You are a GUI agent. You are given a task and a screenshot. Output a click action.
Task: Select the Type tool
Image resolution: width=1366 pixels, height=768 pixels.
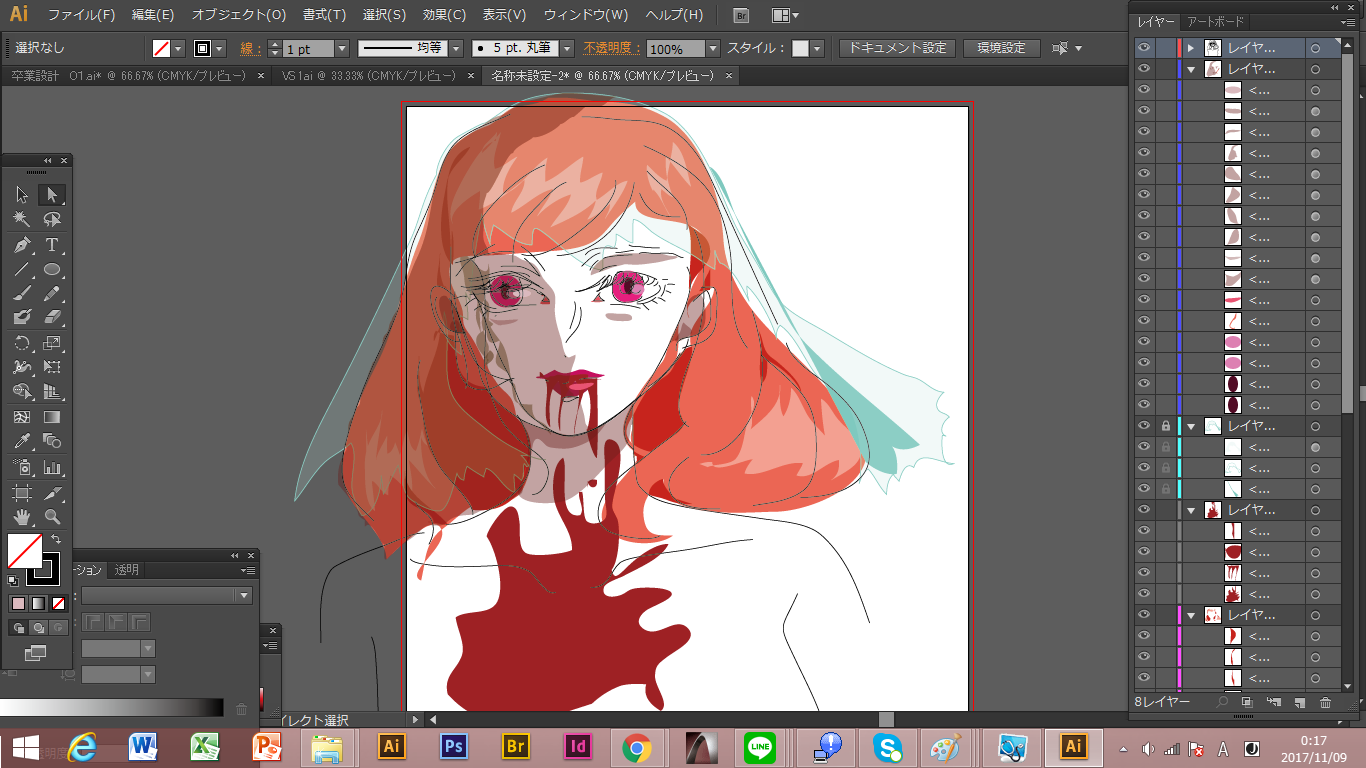[x=52, y=245]
